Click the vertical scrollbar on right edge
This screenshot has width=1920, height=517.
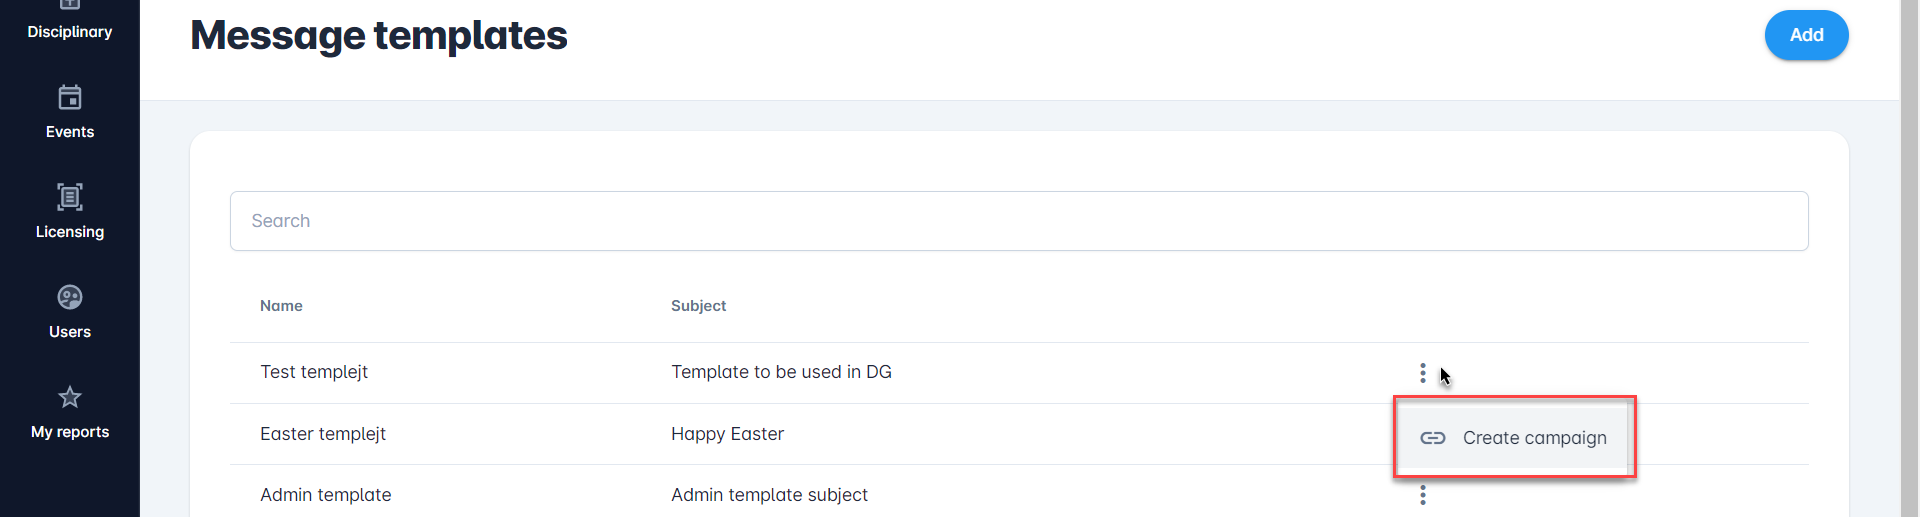[1909, 258]
